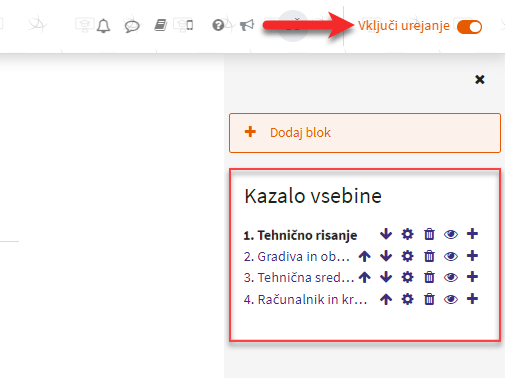Toggle visibility of chapter 3 Tehnična sred...
This screenshot has width=505, height=378.
point(451,277)
